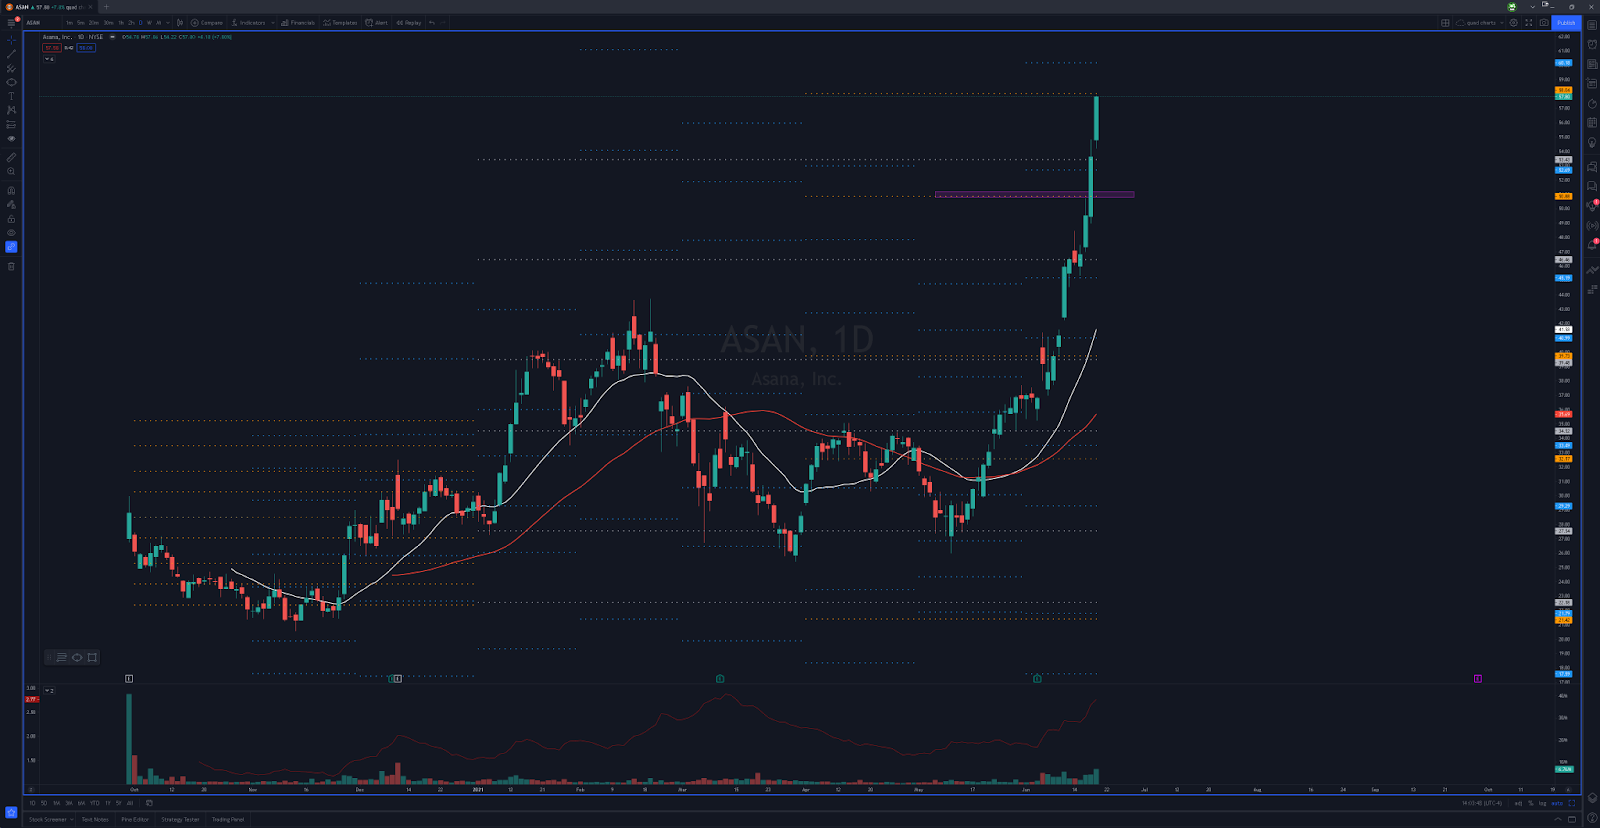Toggle the lock all drawings tool
This screenshot has height=828, width=1600.
(x=11, y=219)
